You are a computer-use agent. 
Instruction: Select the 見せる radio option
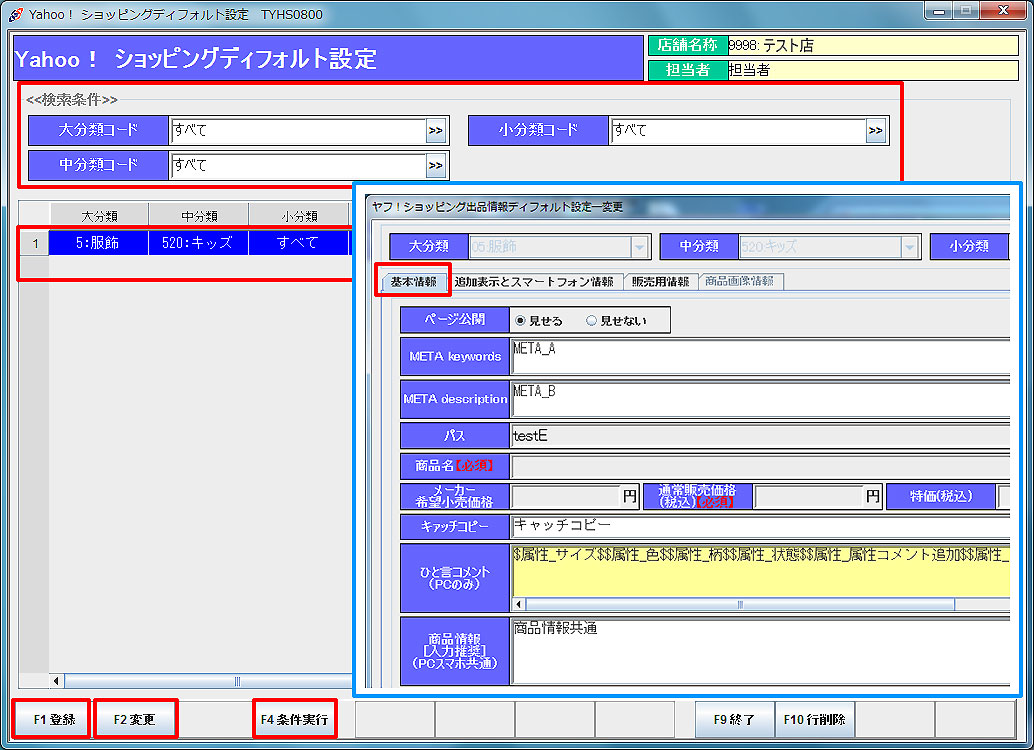pos(520,321)
